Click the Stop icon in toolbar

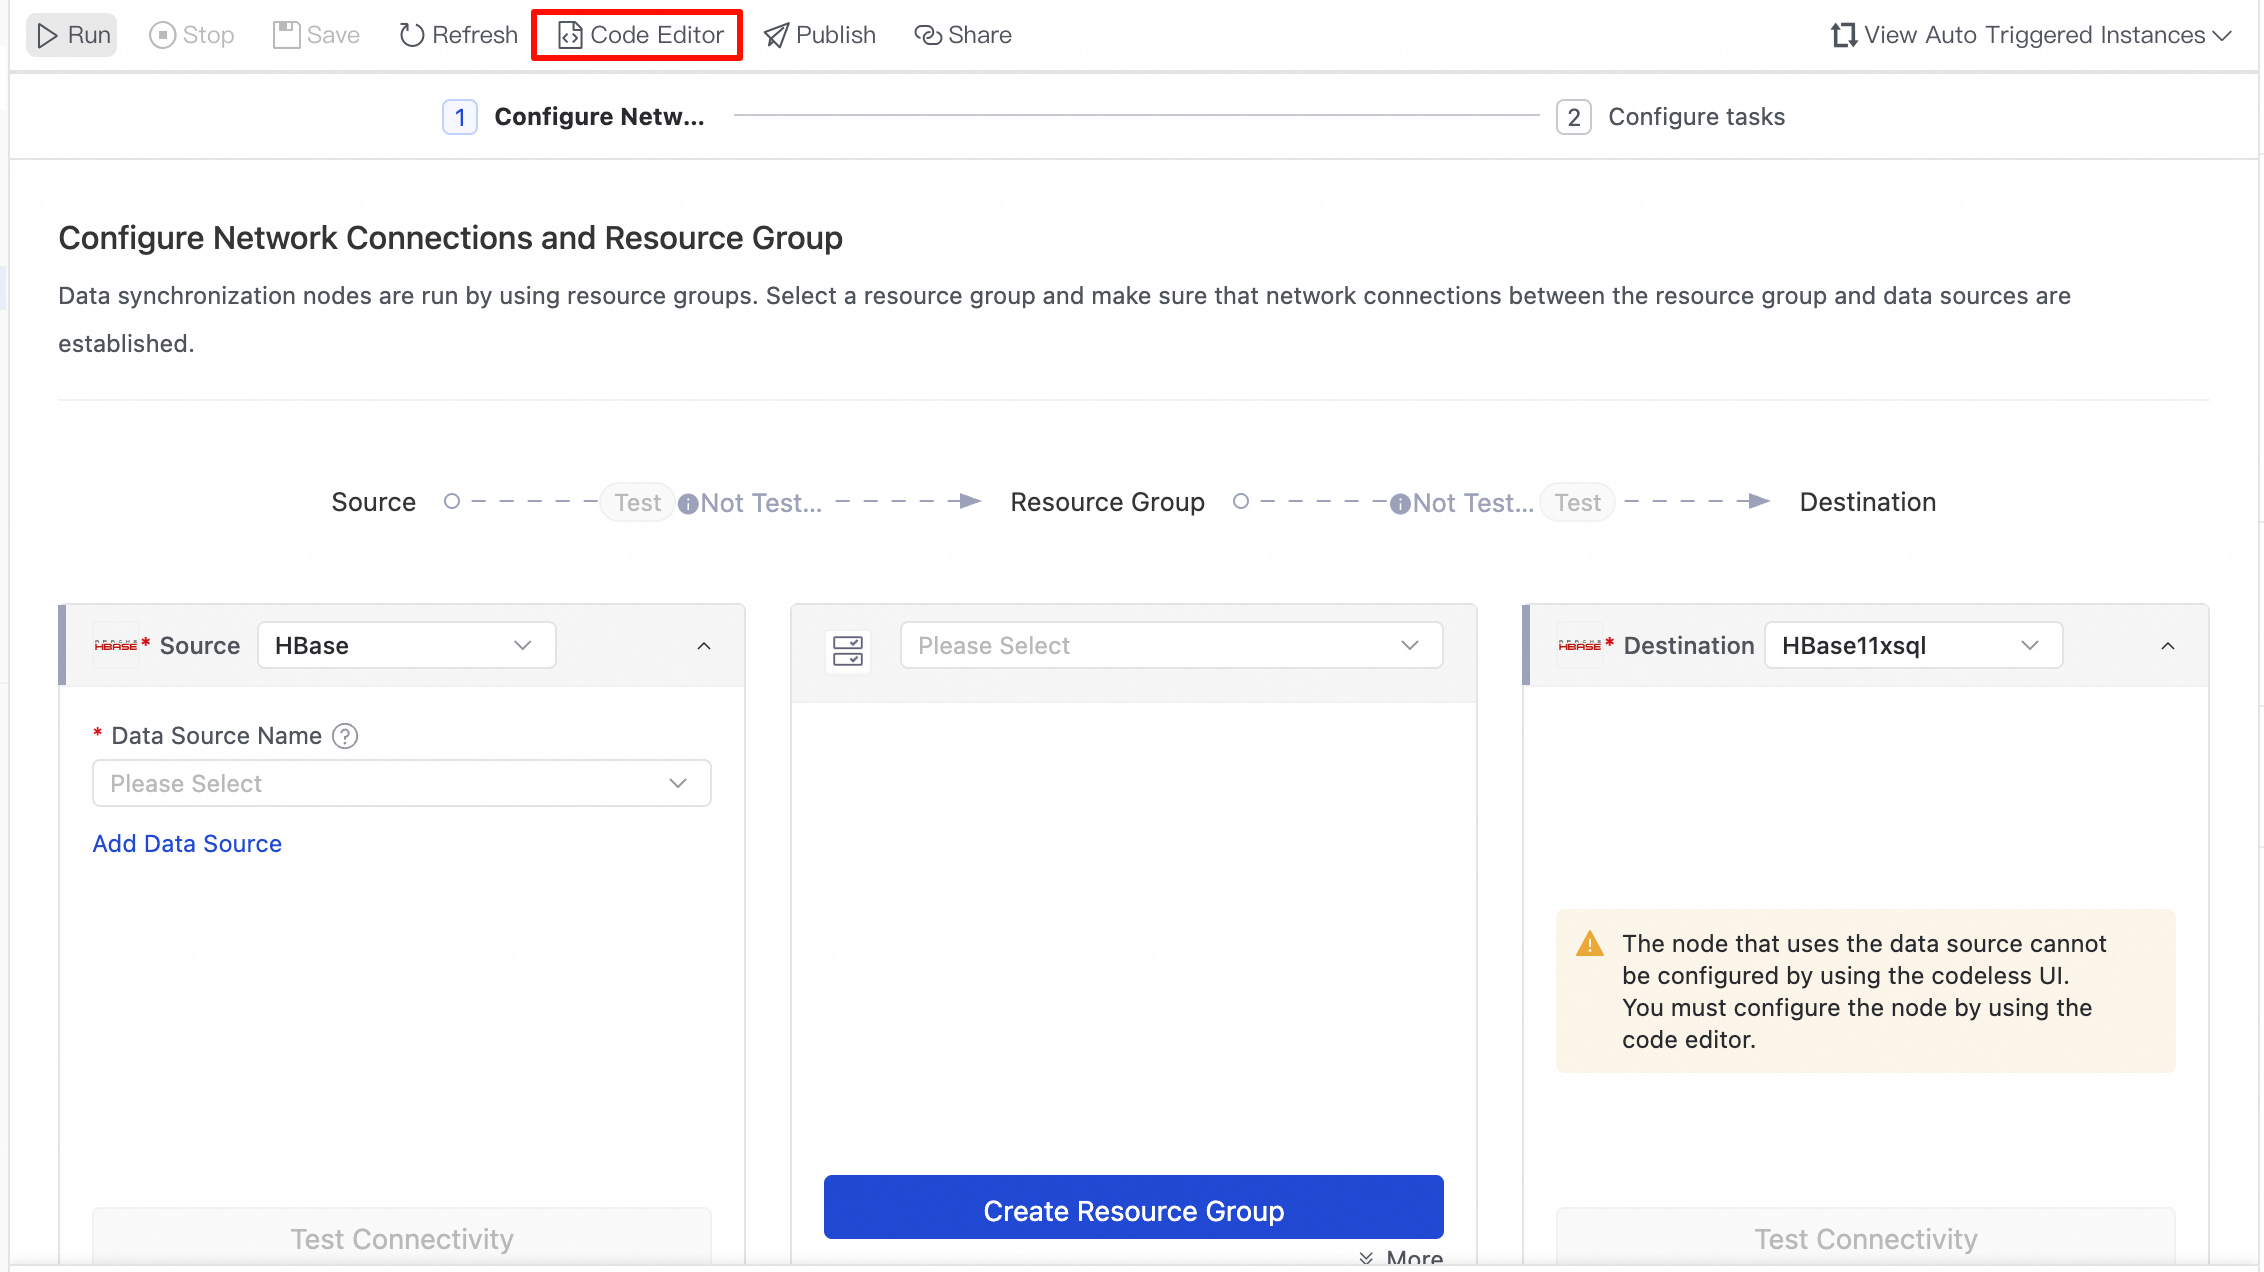tap(162, 35)
